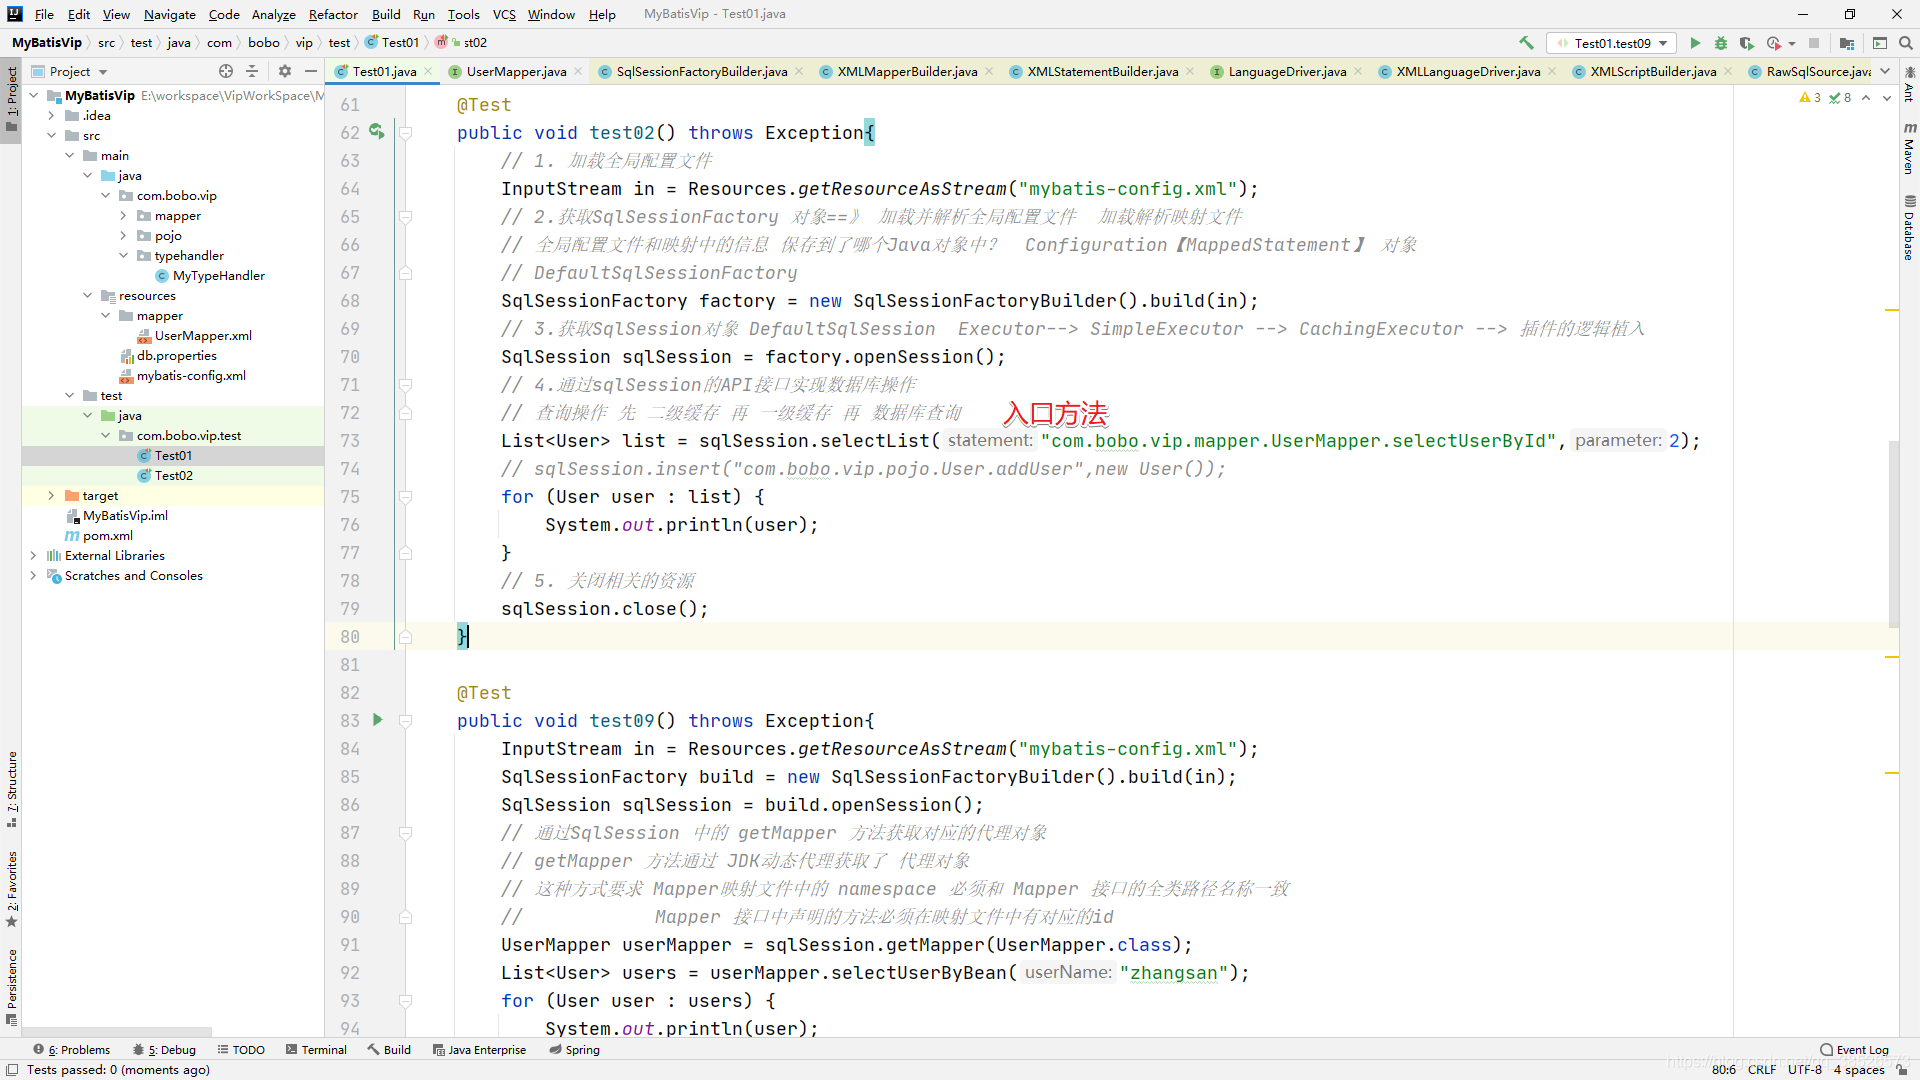This screenshot has height=1080, width=1920.
Task: Switch to the UserMapper.java editor tab
Action: point(515,71)
